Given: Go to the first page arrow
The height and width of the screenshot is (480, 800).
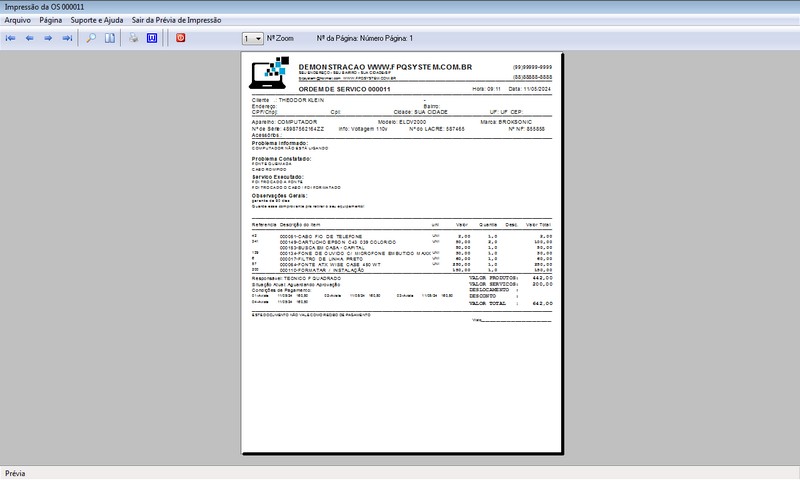Looking at the screenshot, I should [11, 38].
